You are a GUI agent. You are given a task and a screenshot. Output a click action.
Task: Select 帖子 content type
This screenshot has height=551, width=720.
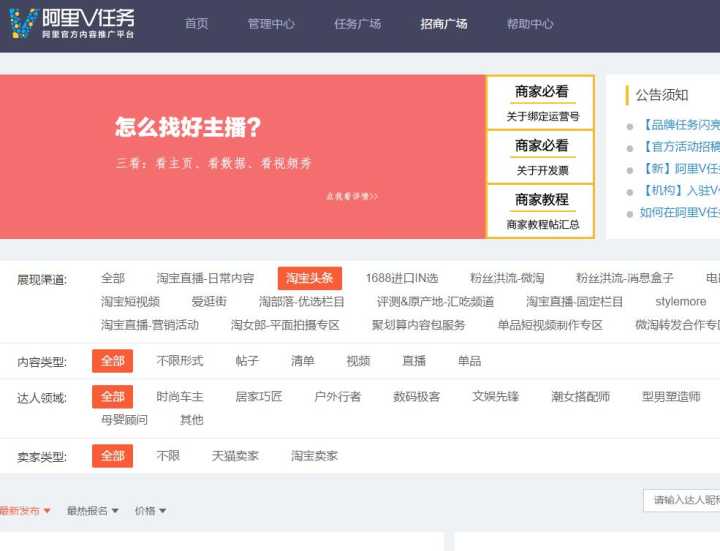[247, 361]
